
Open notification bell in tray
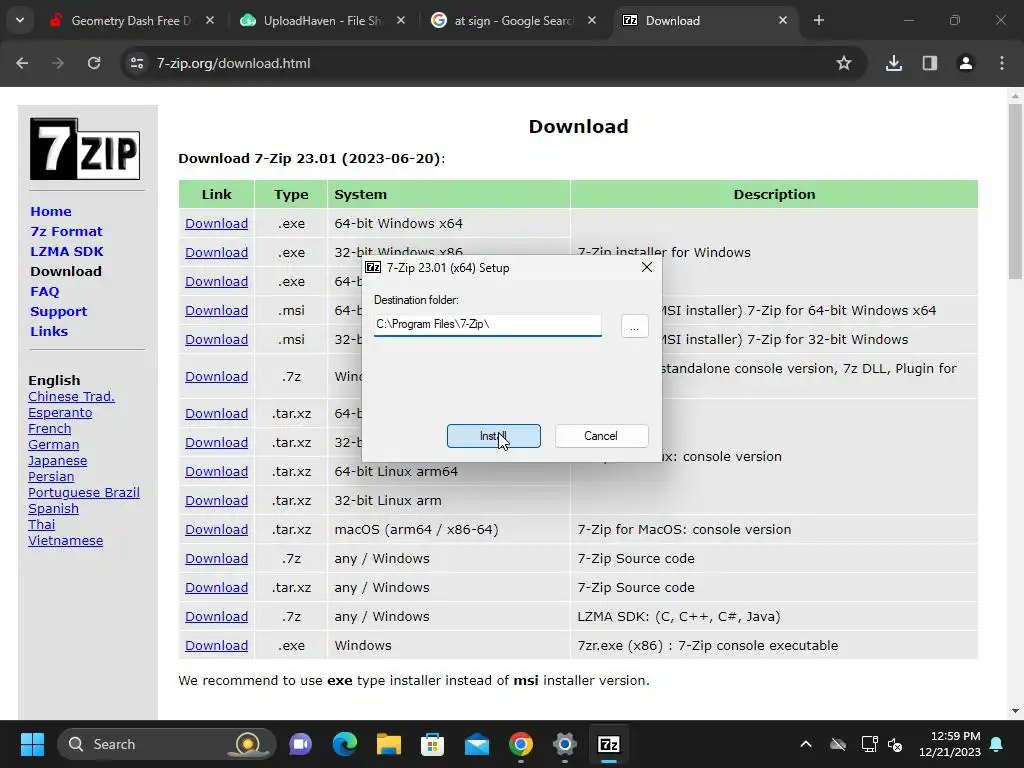997,744
